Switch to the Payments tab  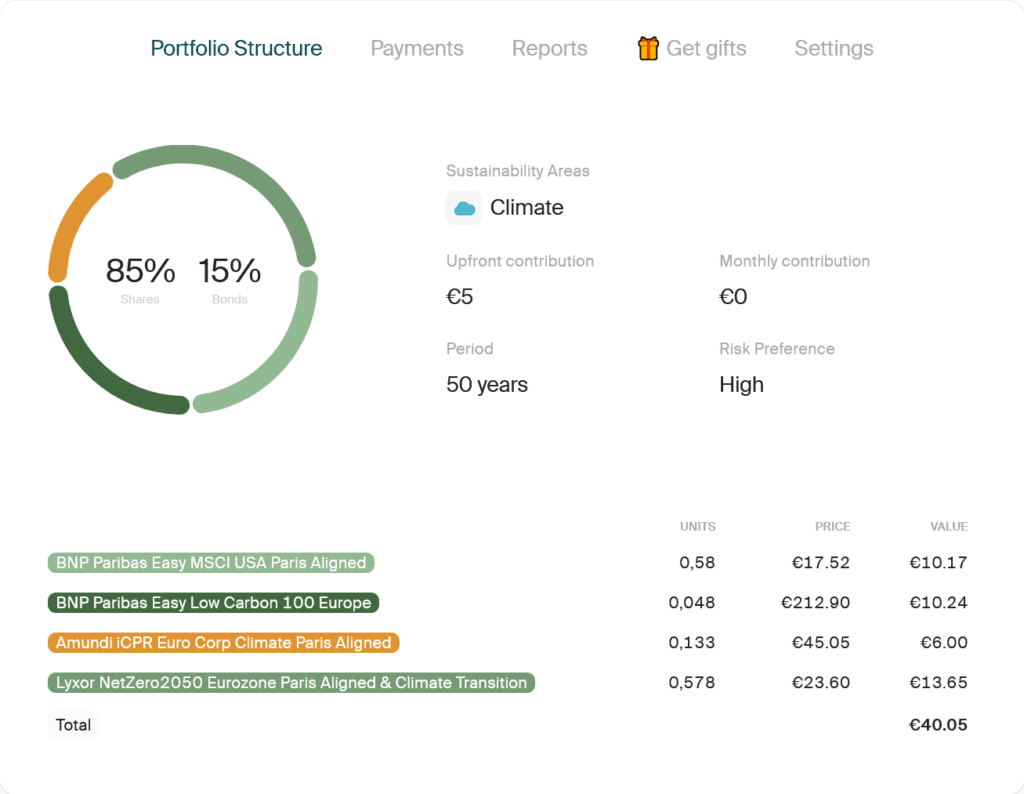point(417,48)
